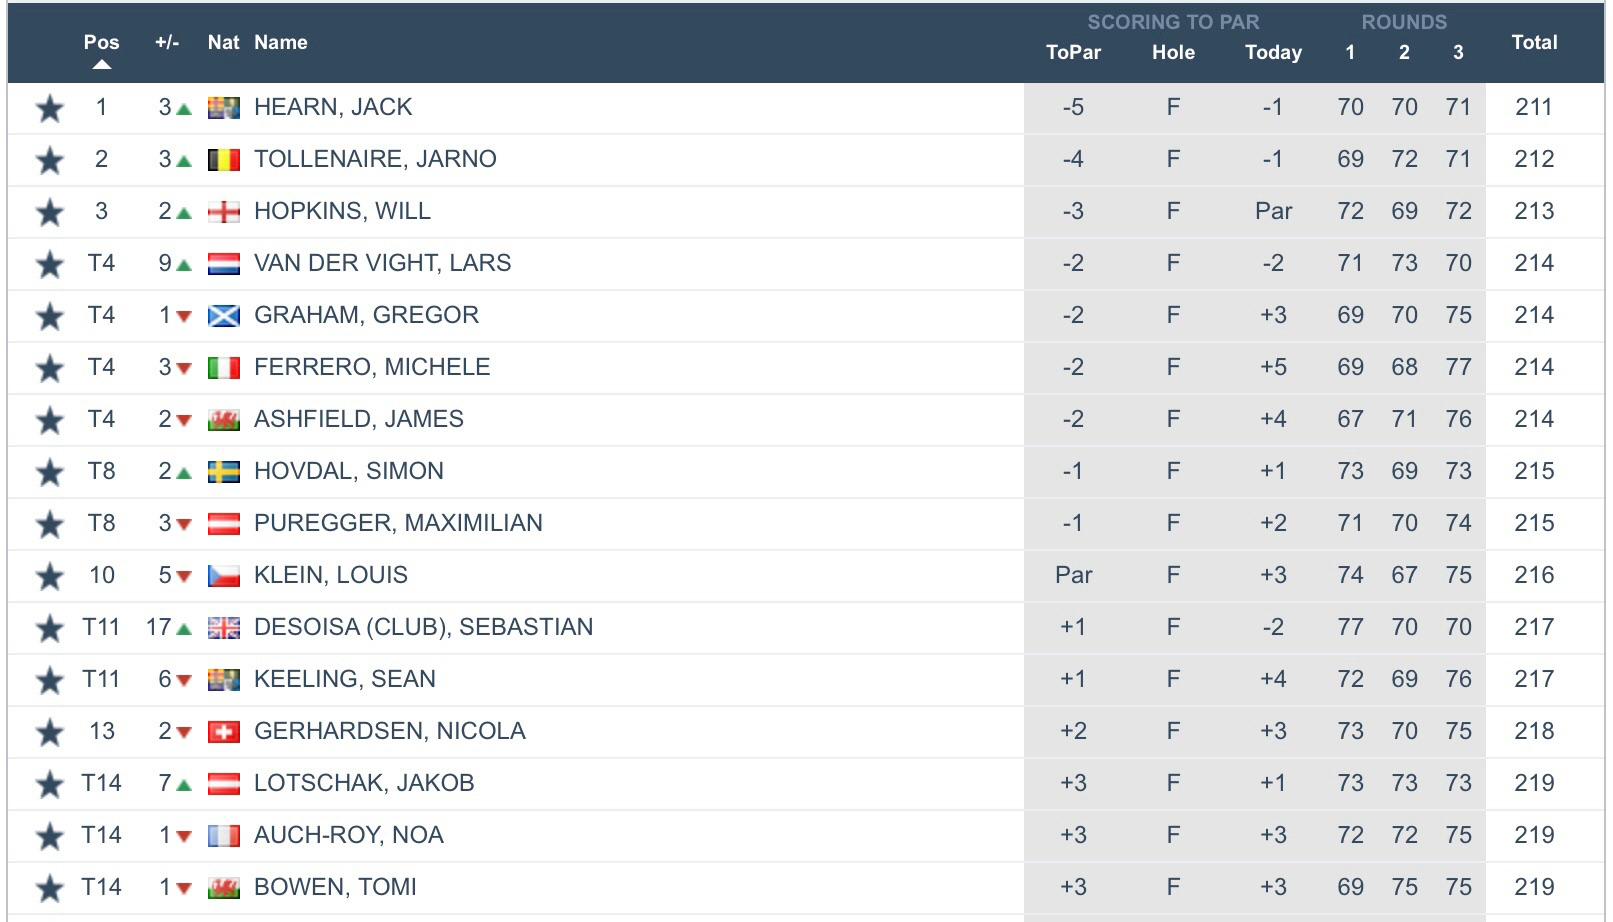This screenshot has width=1613, height=922.
Task: Click Netherlands flag beside Van Der Vight
Action: click(x=224, y=264)
